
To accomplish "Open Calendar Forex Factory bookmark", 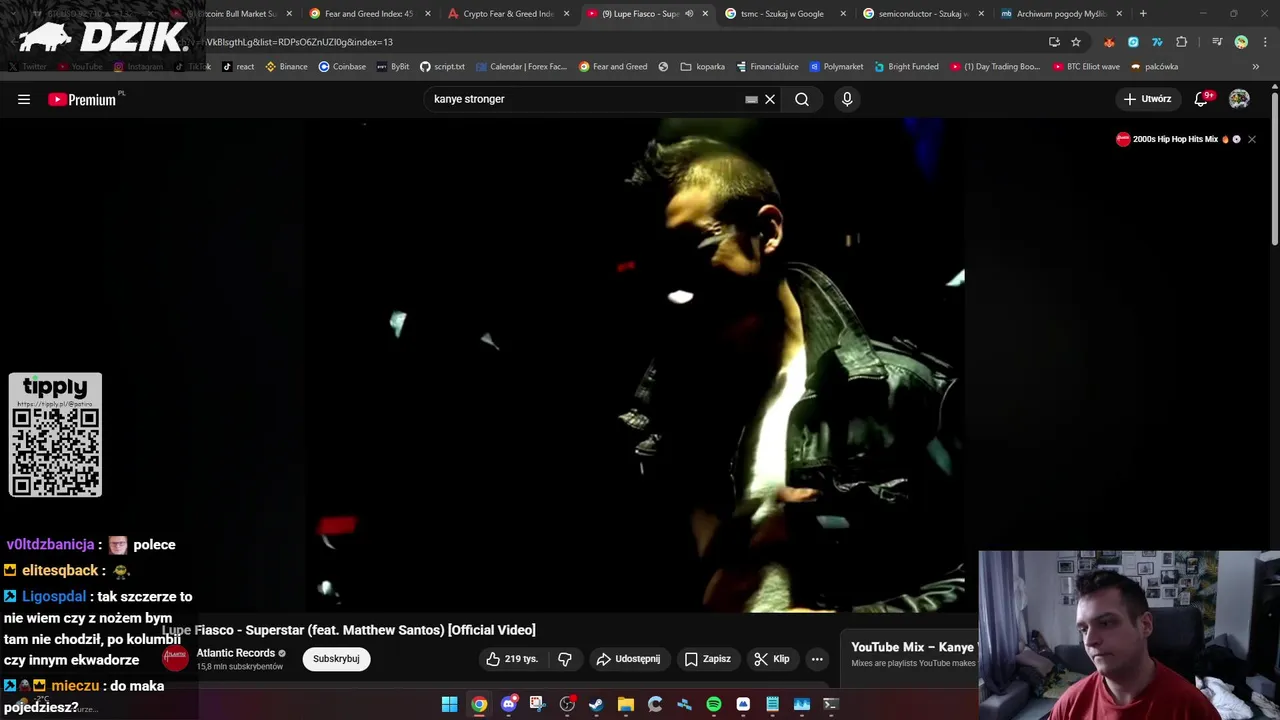I will pos(521,67).
